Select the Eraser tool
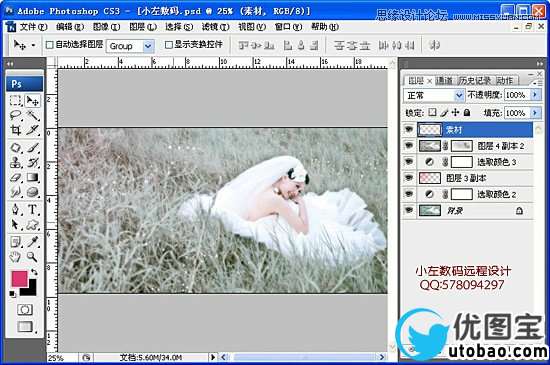Screen dimensions: 550x365 15,177
